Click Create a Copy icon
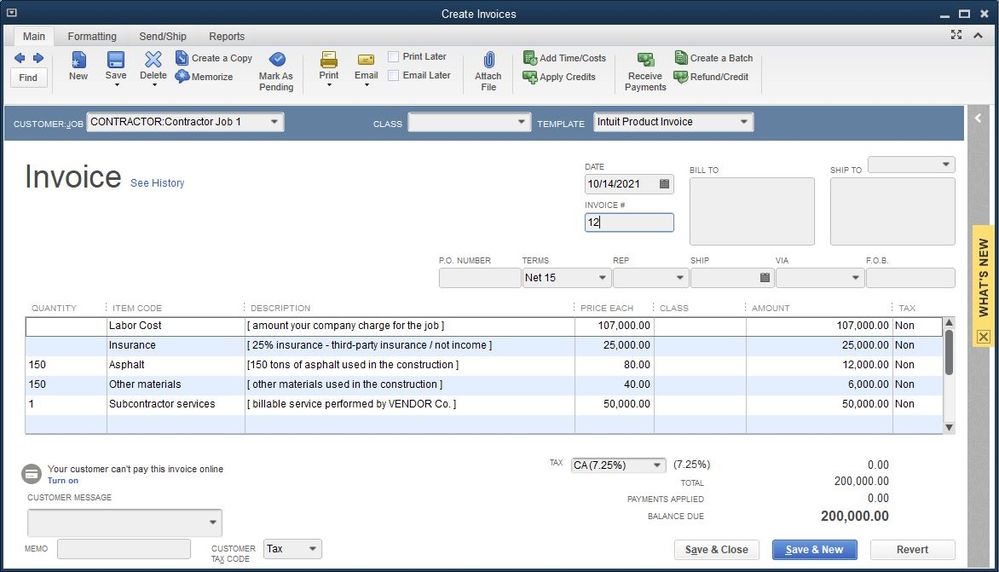The width and height of the screenshot is (999, 572). (182, 58)
